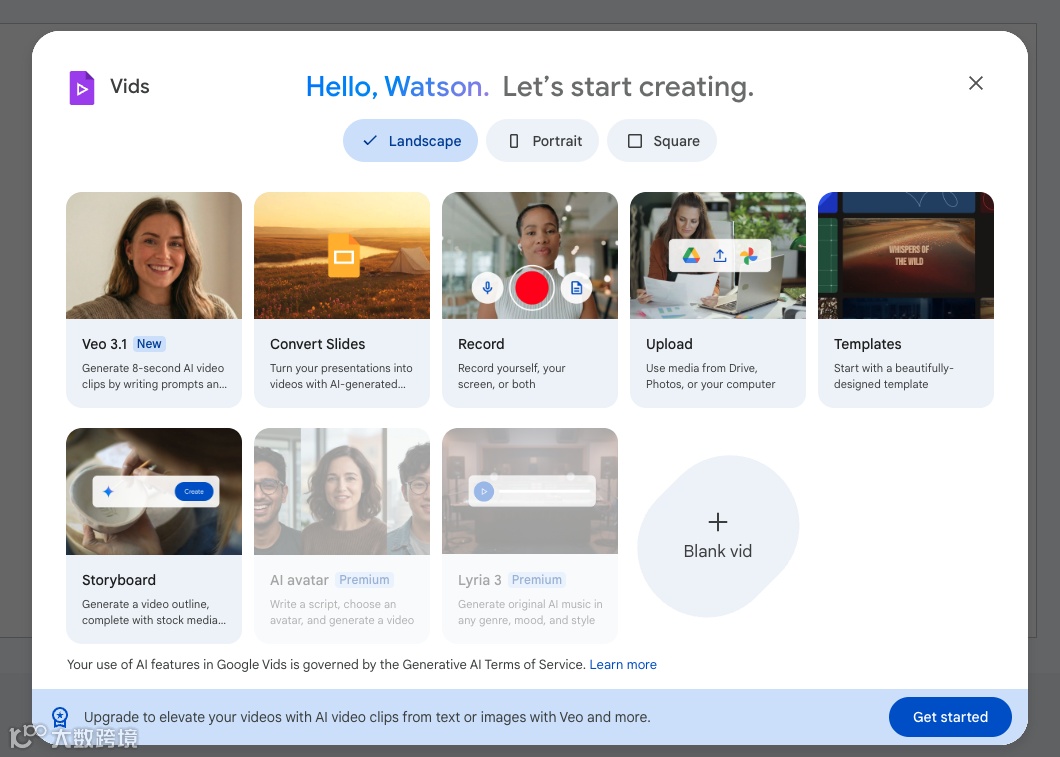Open the Veo 3.1 card
The height and width of the screenshot is (757, 1060).
[153, 299]
